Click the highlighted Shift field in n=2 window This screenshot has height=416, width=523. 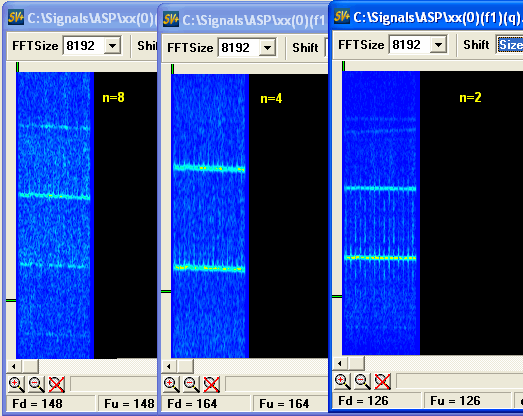510,44
